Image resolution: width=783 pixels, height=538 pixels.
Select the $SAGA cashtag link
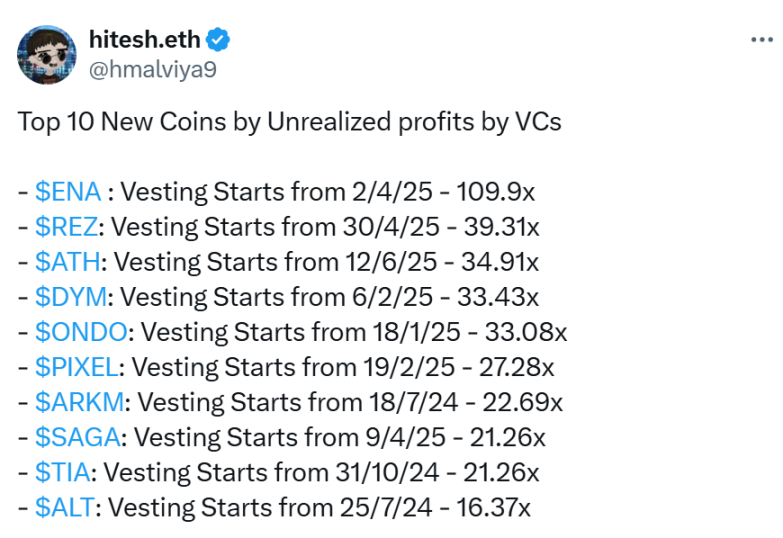click(x=77, y=437)
